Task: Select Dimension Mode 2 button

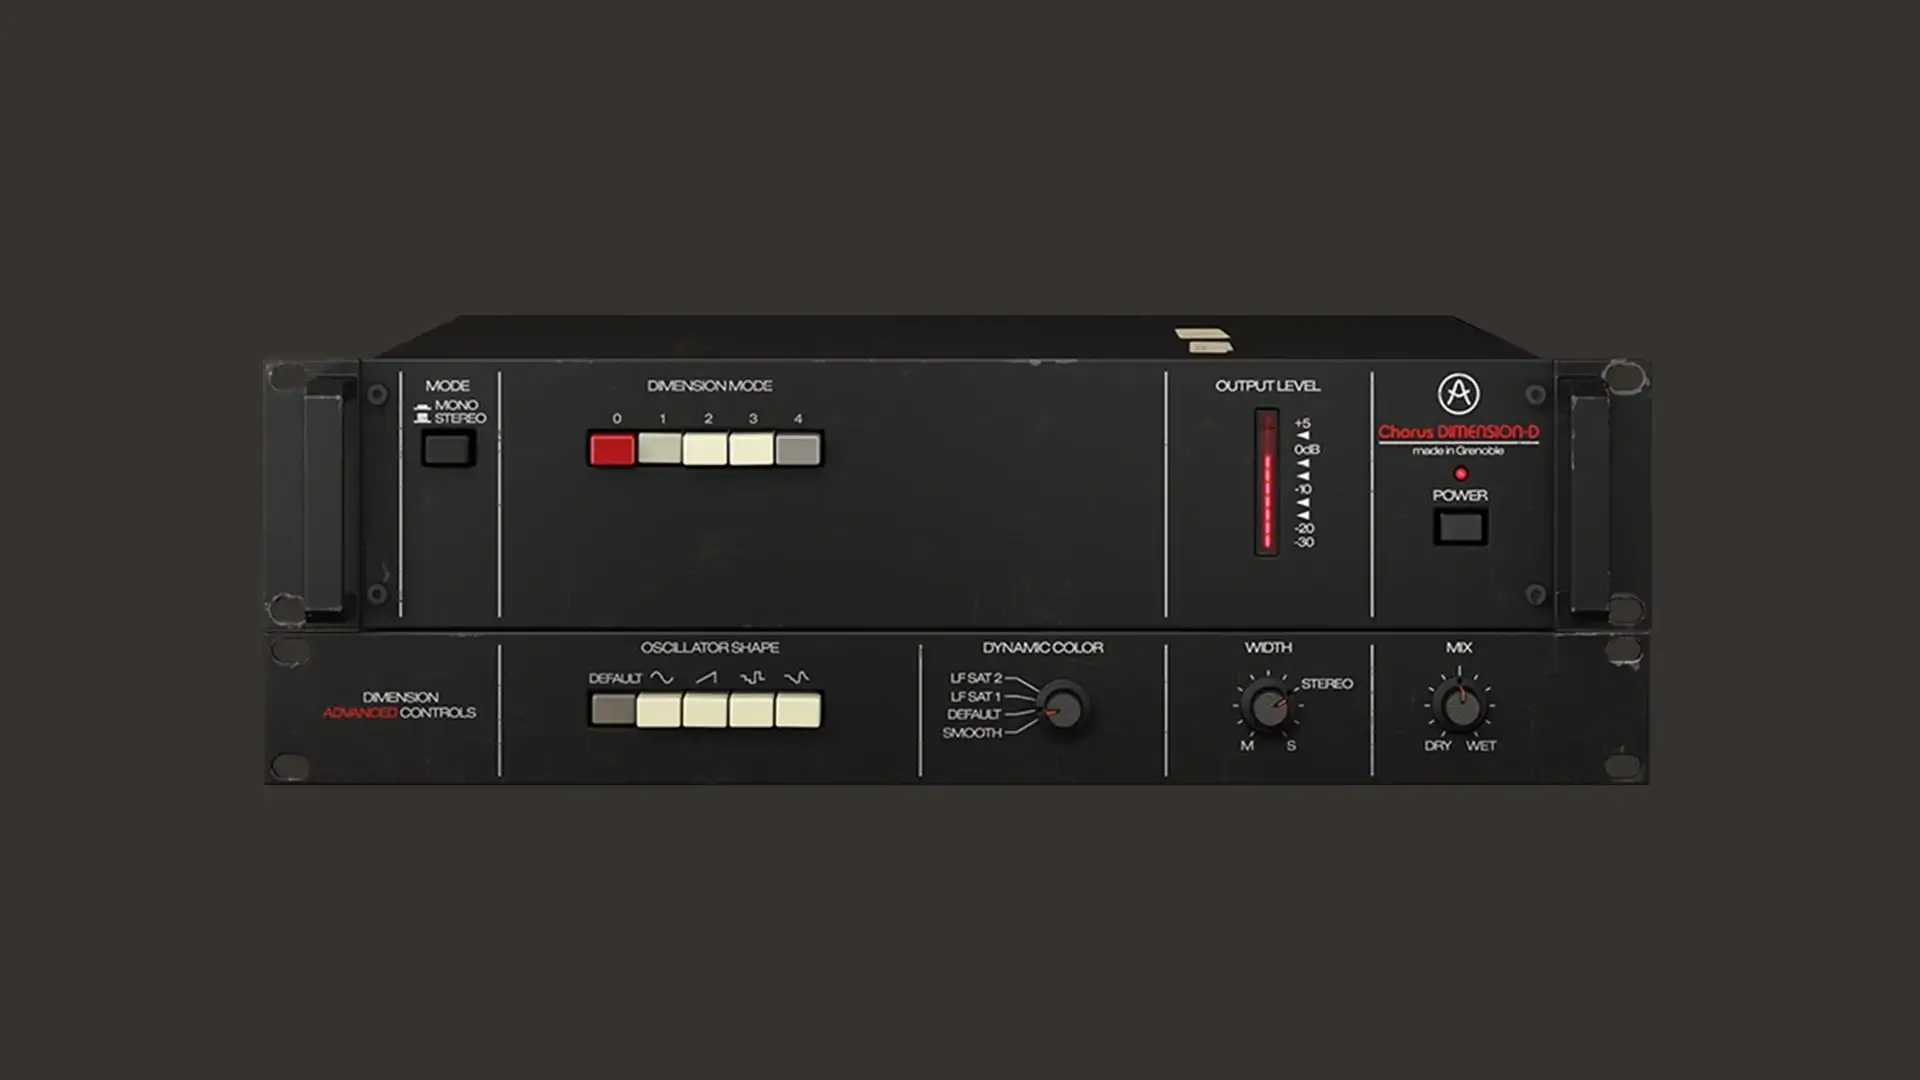Action: (x=705, y=449)
